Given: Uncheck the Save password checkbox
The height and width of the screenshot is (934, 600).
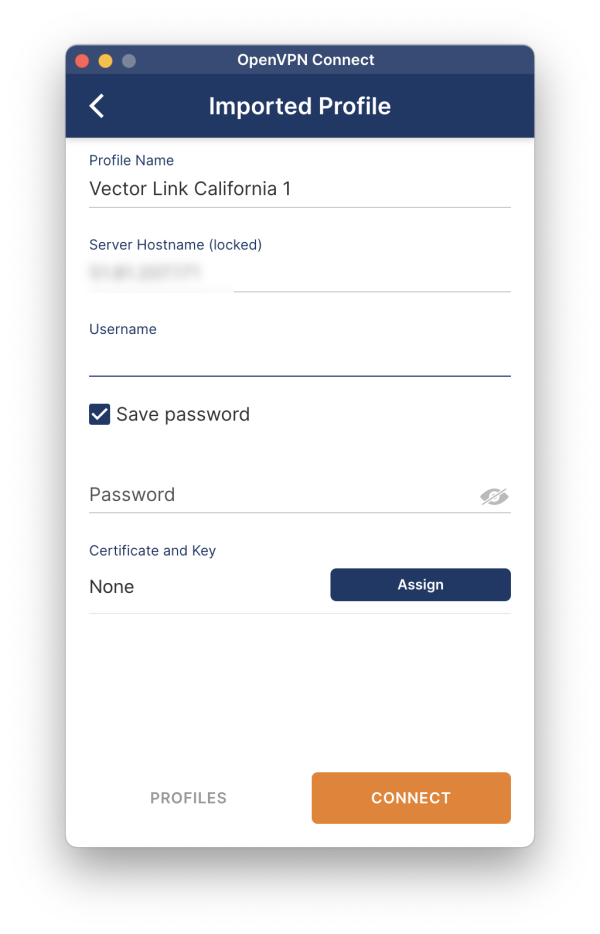Looking at the screenshot, I should coord(99,413).
